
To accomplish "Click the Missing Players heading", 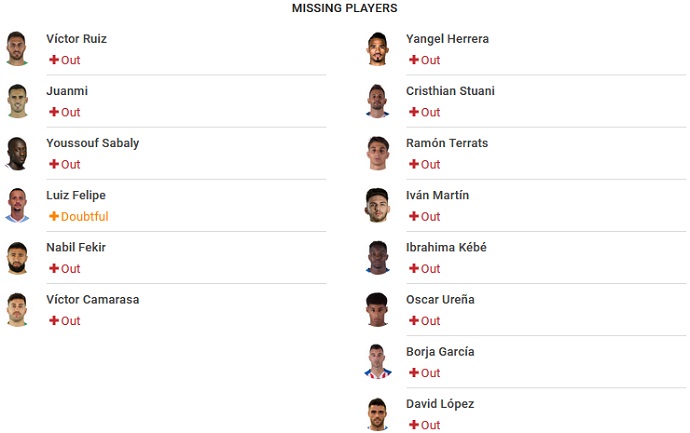I will [344, 8].
